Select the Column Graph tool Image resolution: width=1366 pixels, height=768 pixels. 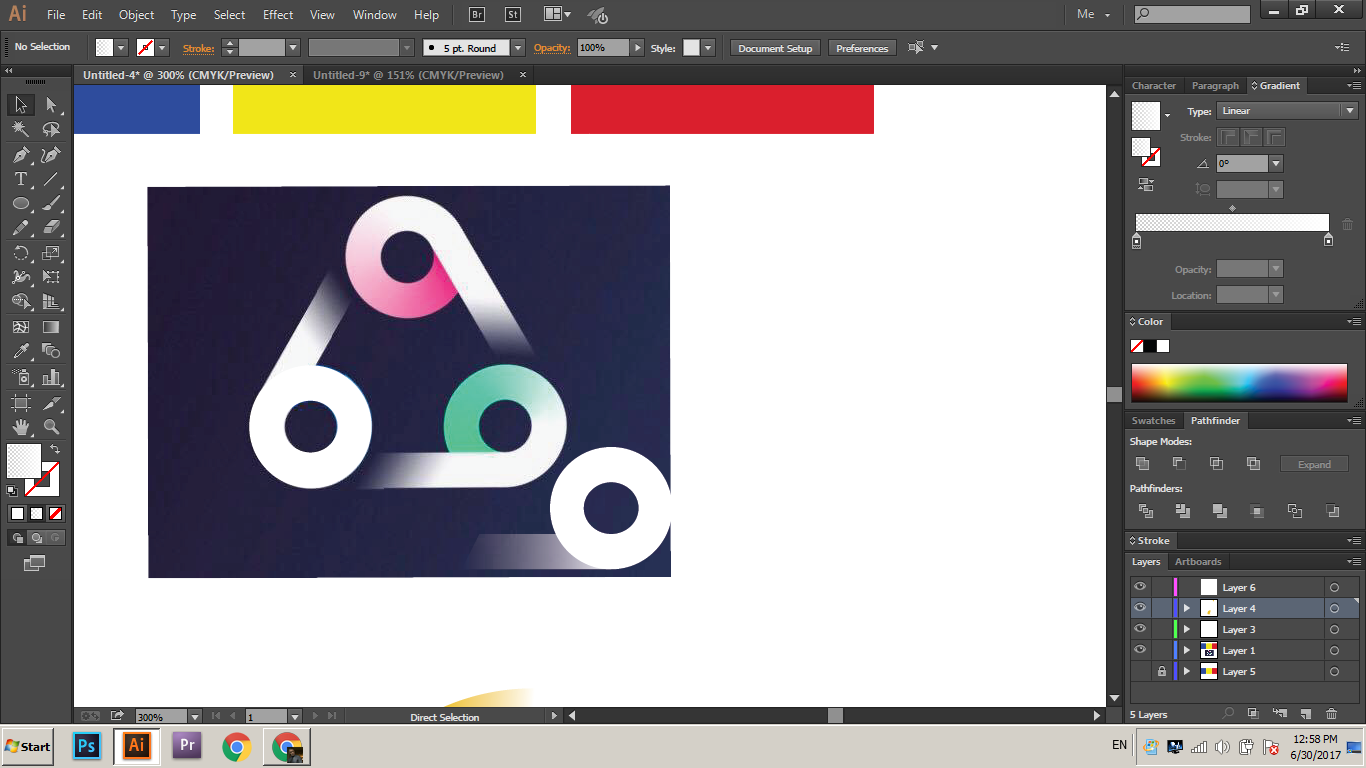pos(52,377)
